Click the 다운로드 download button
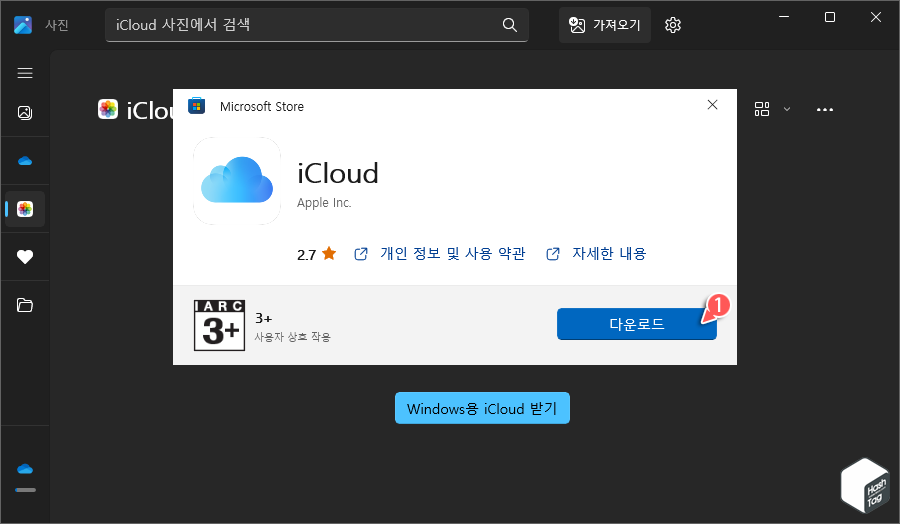Image resolution: width=900 pixels, height=524 pixels. 637,324
